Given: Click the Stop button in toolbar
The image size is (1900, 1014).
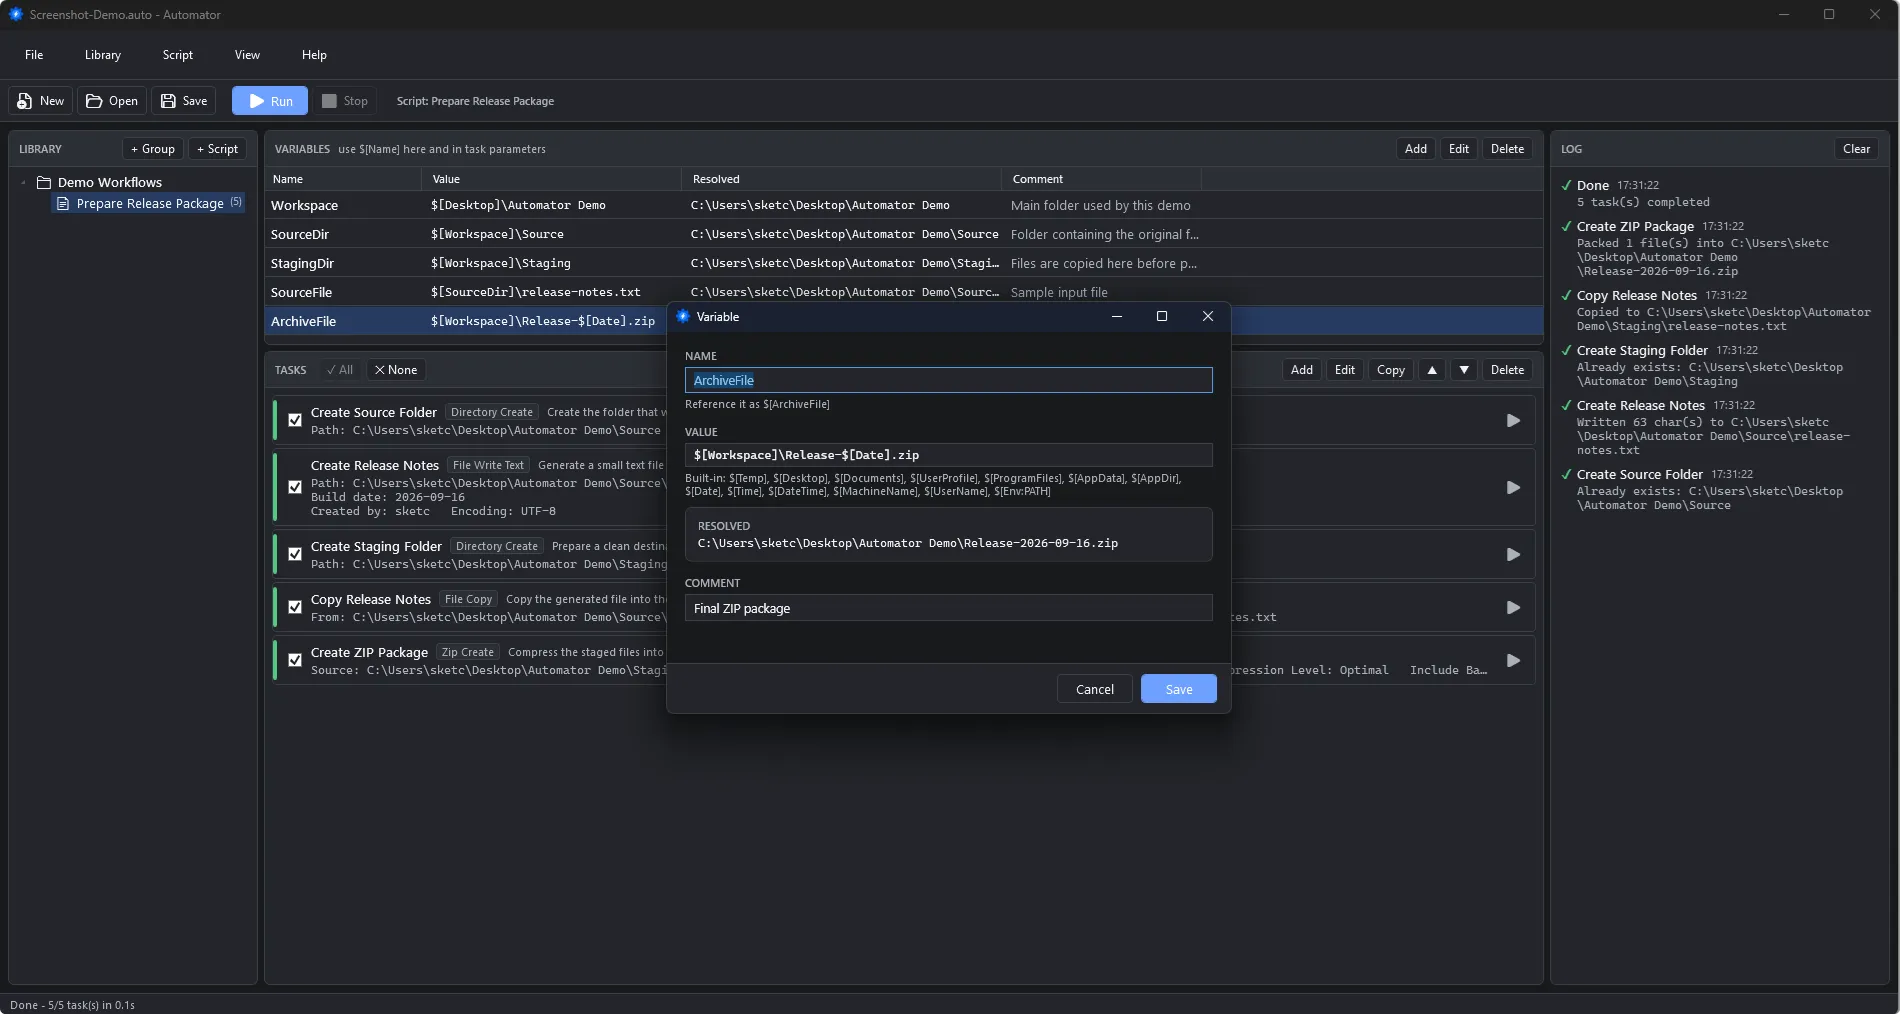Looking at the screenshot, I should point(345,101).
